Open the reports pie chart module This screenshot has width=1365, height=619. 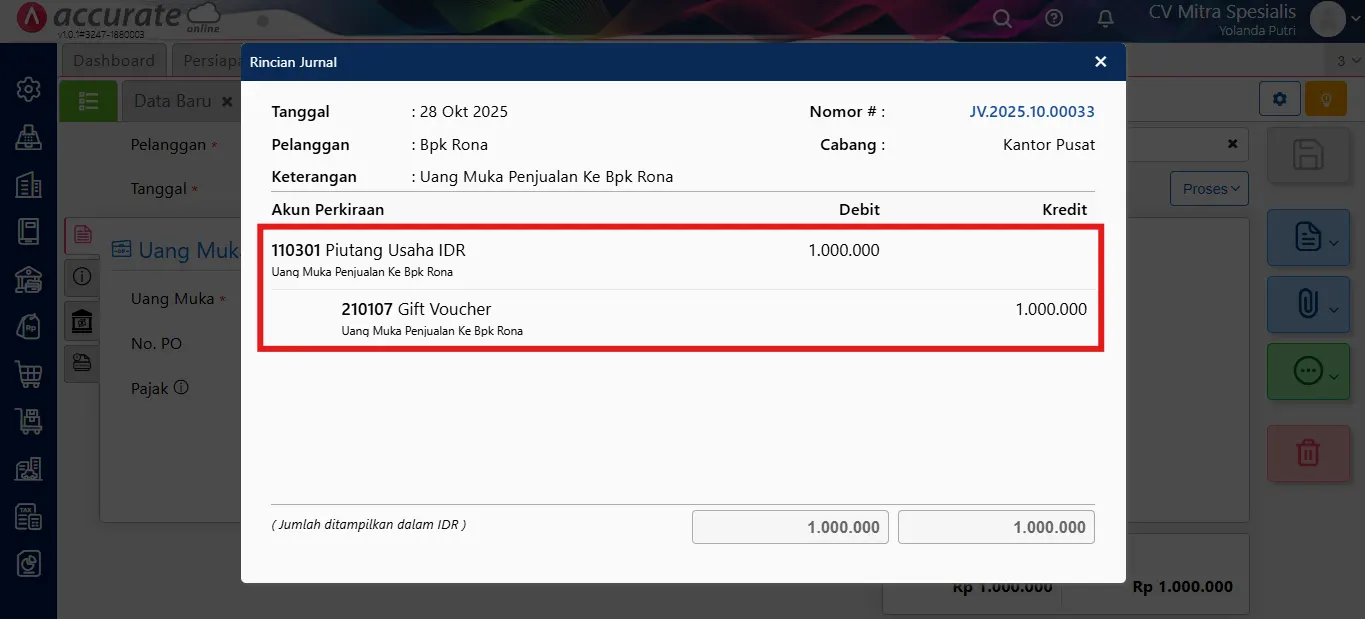tap(28, 564)
